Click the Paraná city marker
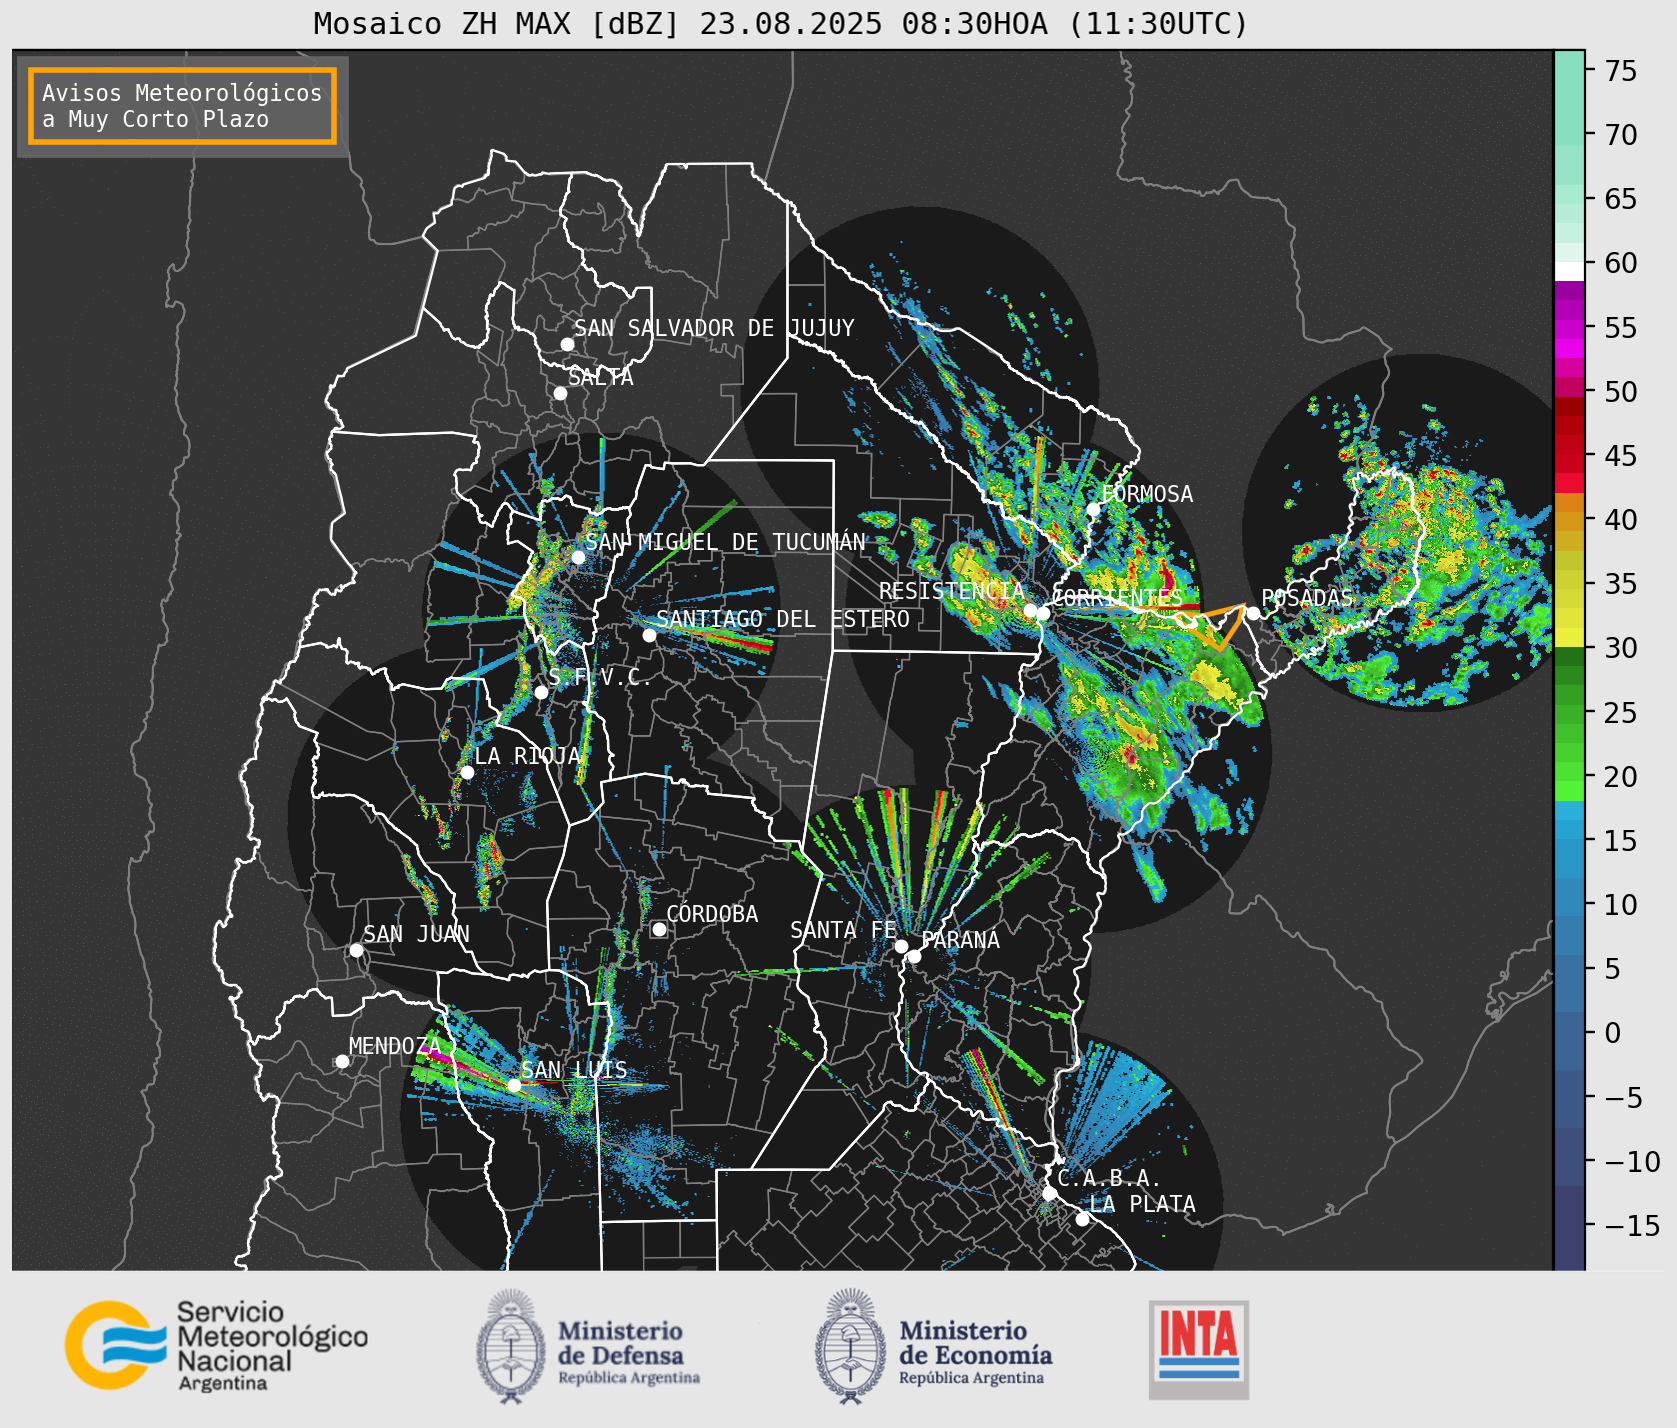 click(914, 956)
